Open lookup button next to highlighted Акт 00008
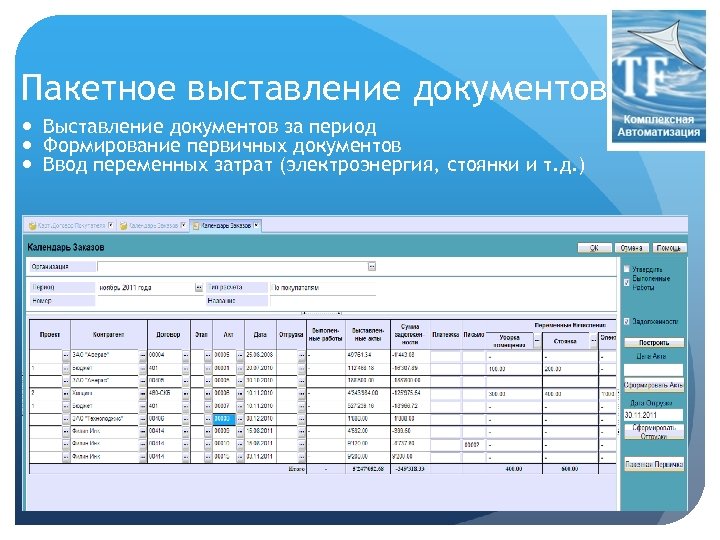 click(240, 419)
